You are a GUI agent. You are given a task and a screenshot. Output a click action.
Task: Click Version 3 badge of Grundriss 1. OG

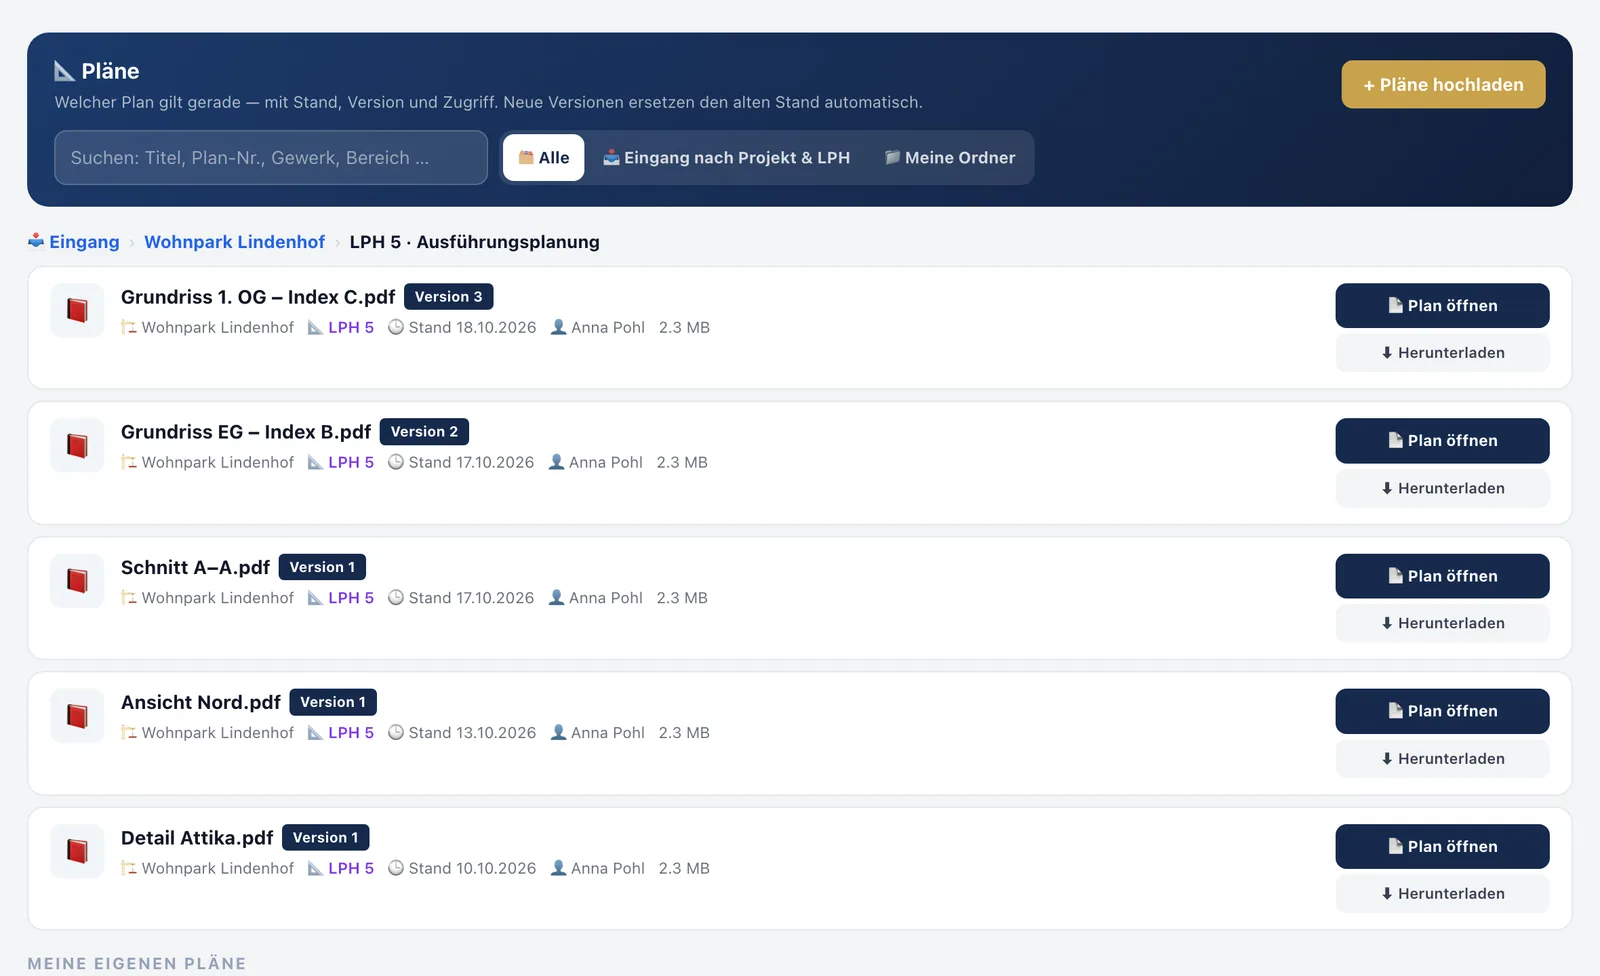tap(448, 297)
